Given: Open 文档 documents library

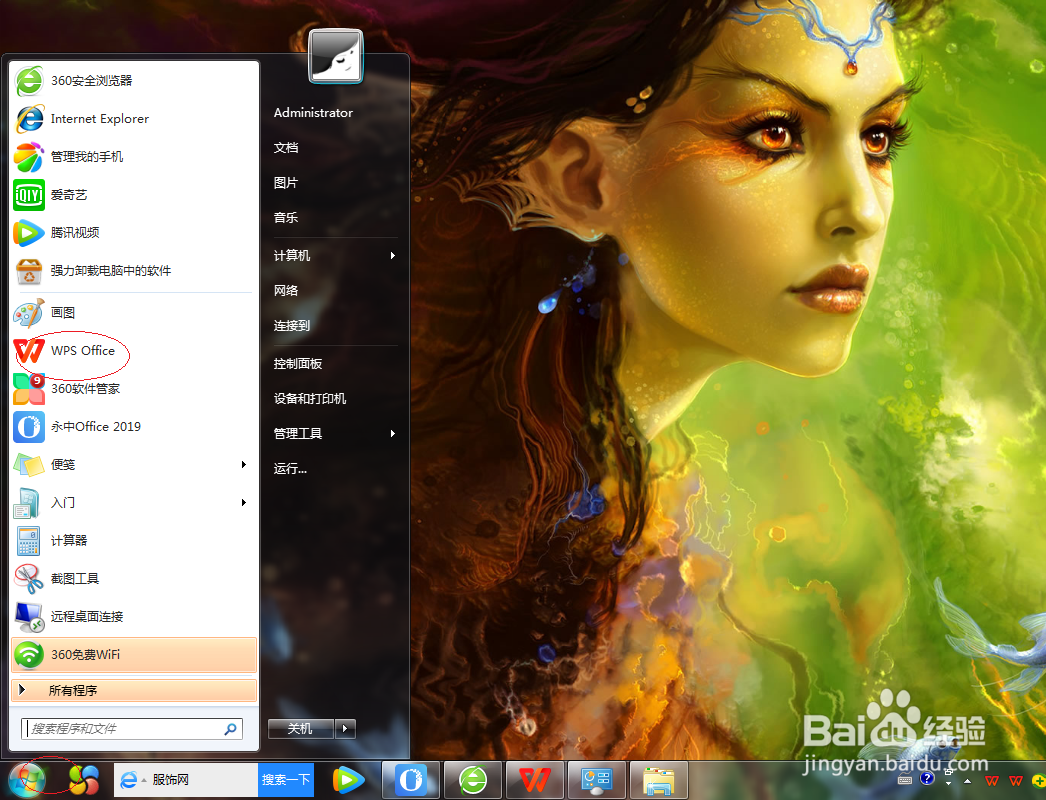Looking at the screenshot, I should (286, 148).
